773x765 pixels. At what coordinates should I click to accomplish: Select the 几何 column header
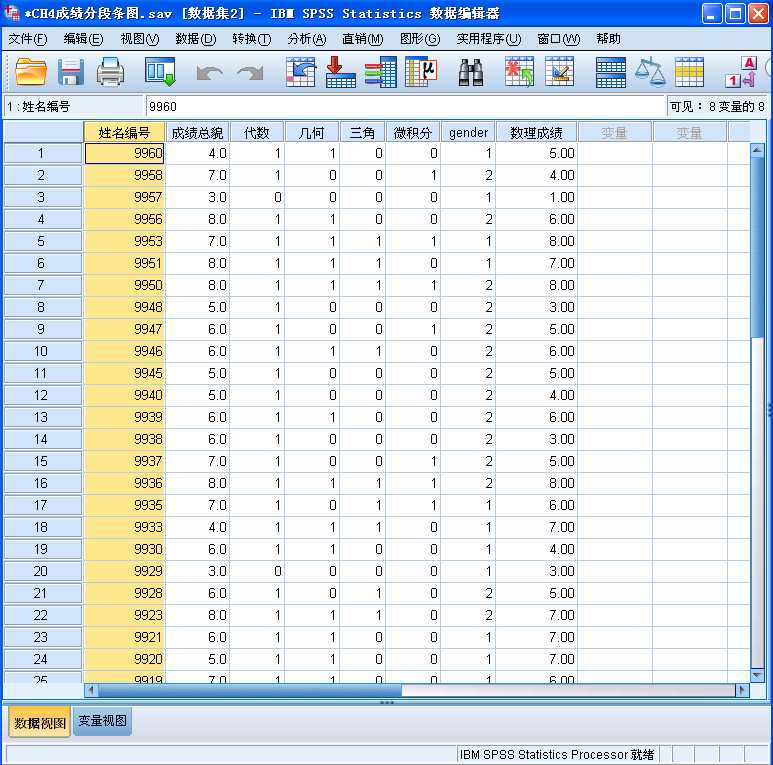coord(312,133)
